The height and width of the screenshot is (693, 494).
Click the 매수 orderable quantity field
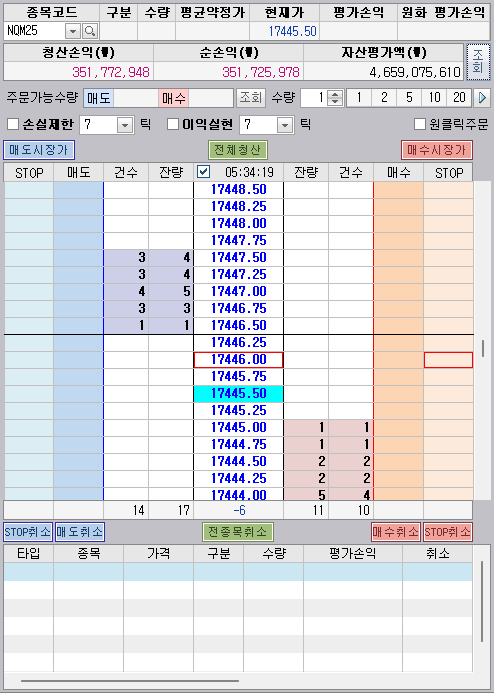[x=211, y=98]
